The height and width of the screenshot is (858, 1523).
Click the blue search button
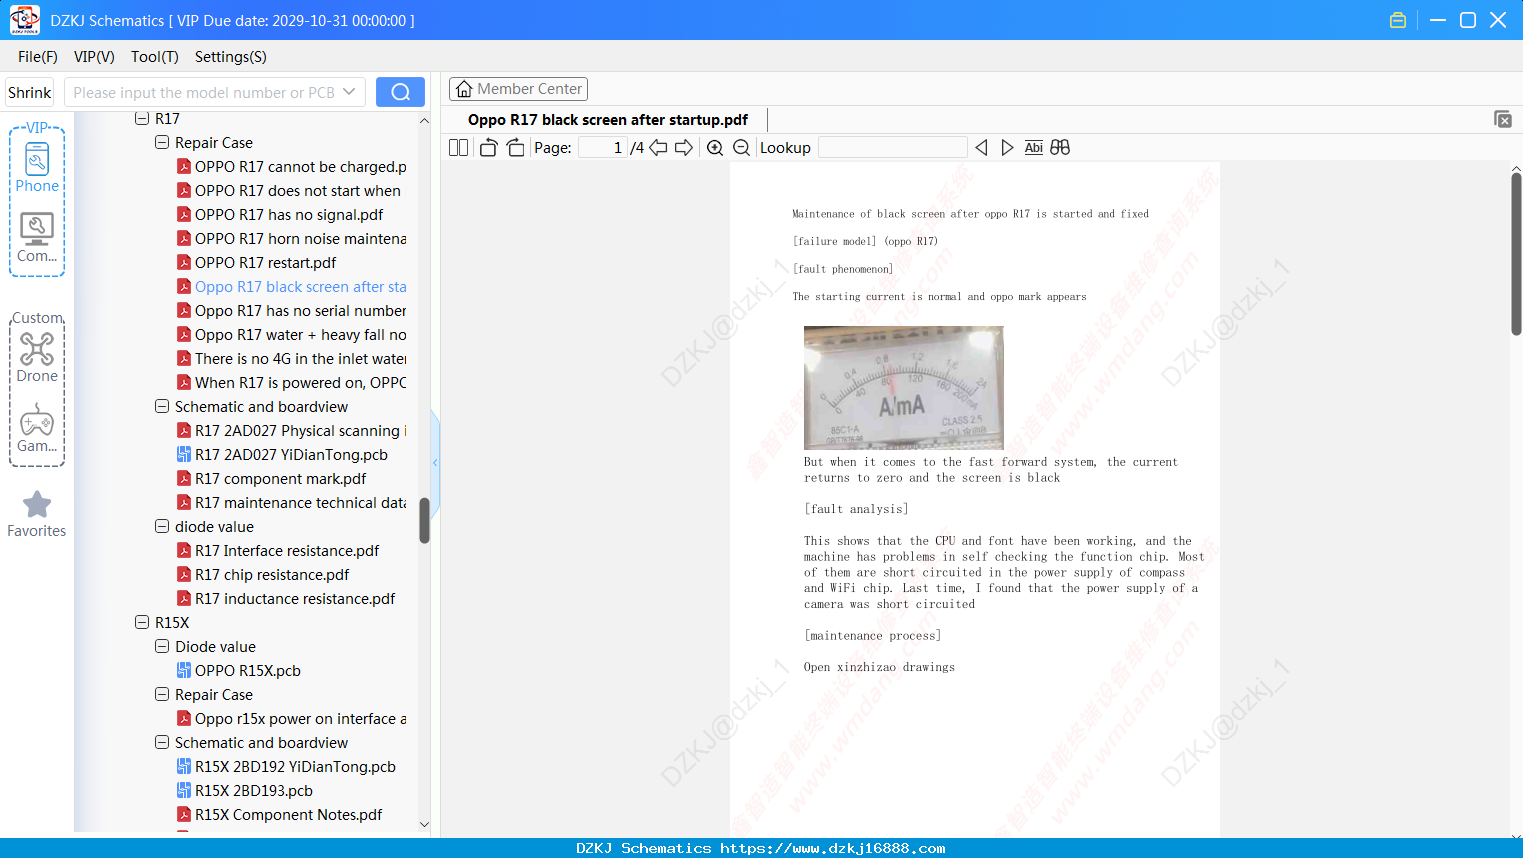[x=400, y=92]
